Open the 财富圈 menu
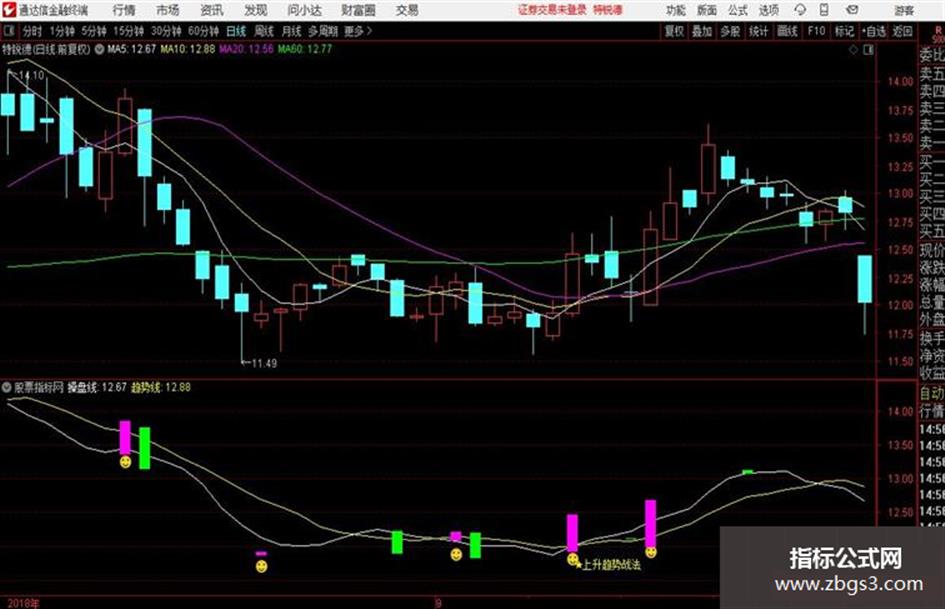Image resolution: width=945 pixels, height=609 pixels. click(x=358, y=10)
